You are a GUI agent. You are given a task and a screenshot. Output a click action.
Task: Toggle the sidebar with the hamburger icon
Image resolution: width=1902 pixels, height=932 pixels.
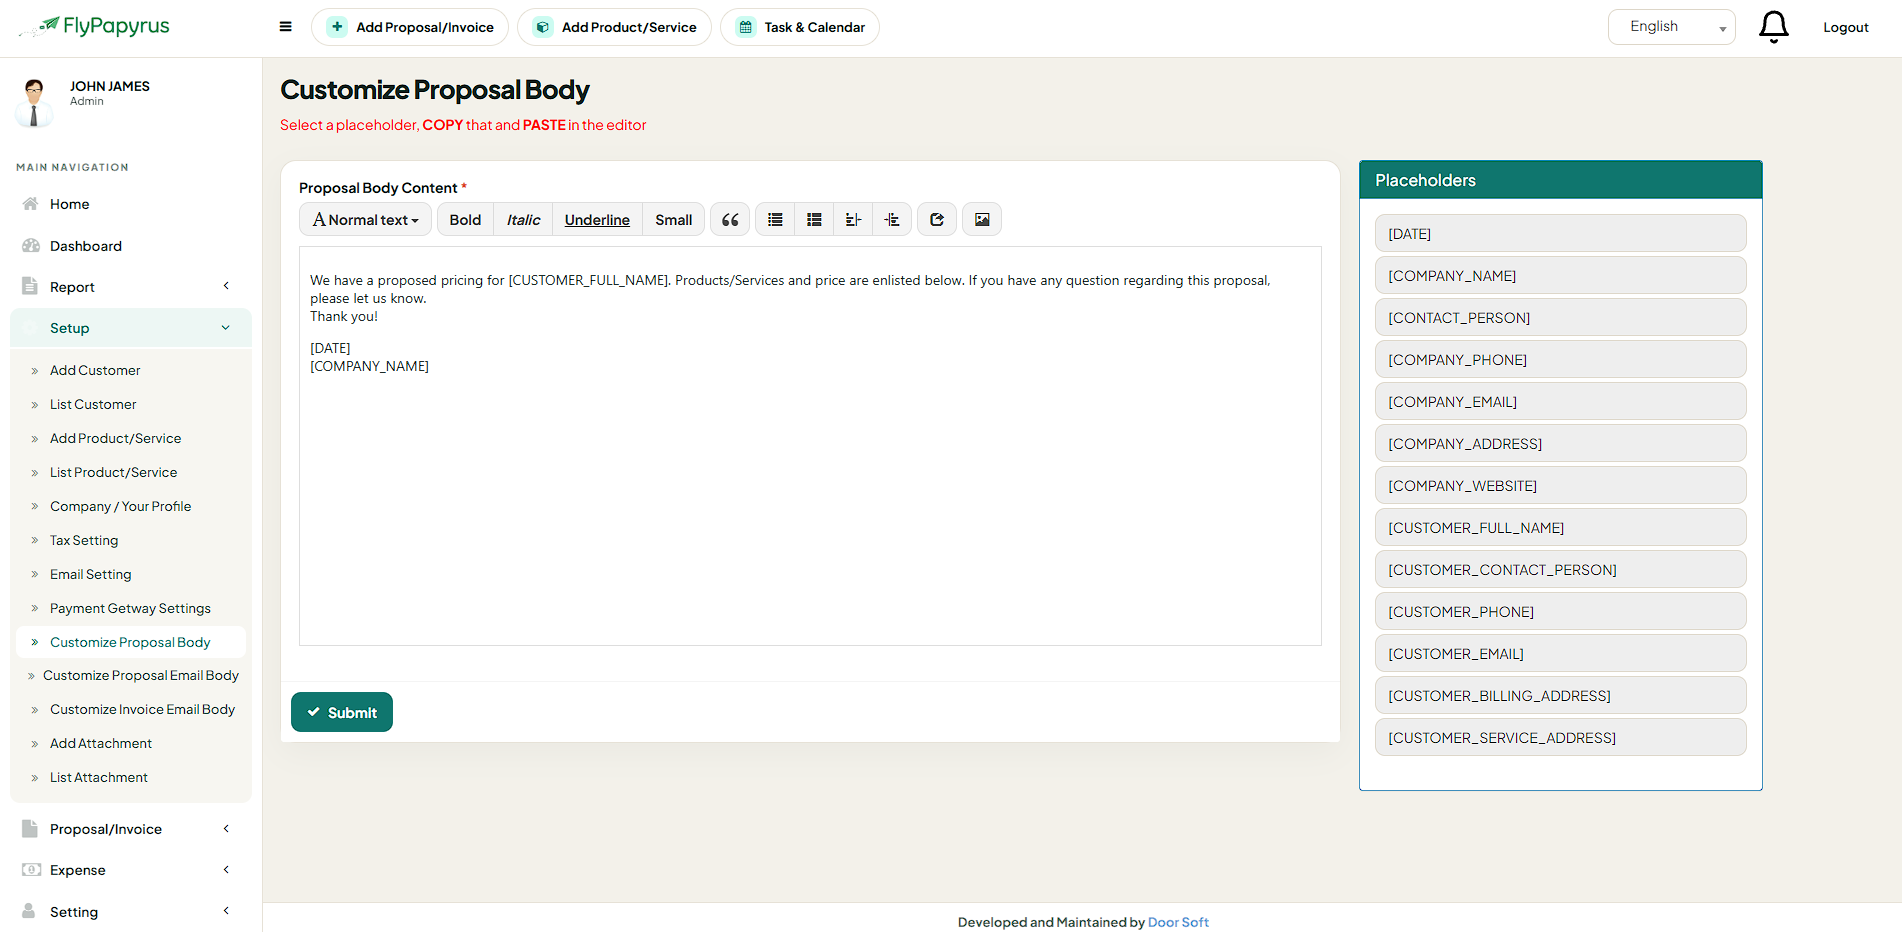[x=286, y=27]
